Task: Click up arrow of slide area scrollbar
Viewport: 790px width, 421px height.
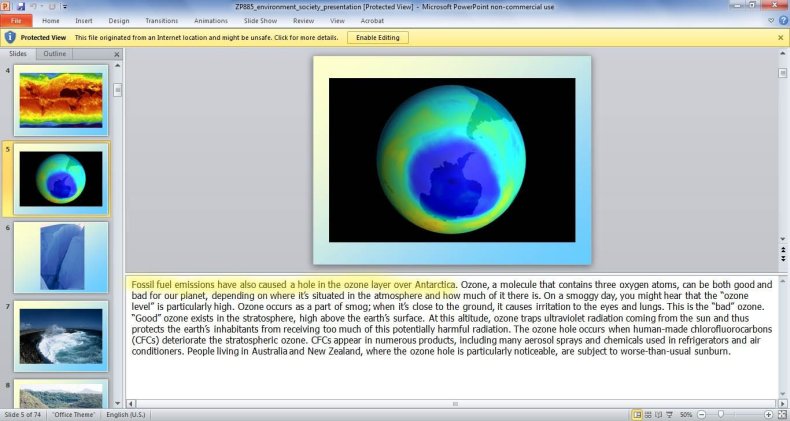Action: (782, 53)
